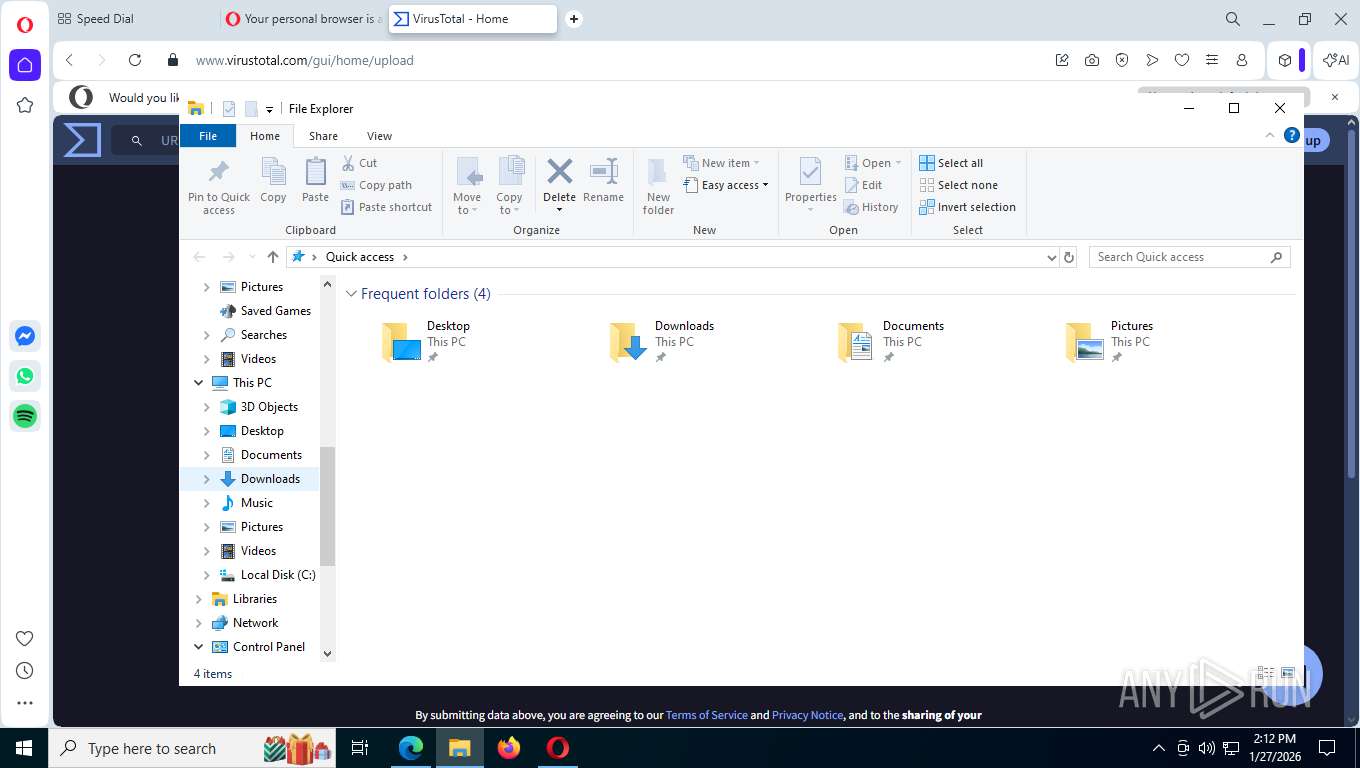Expand 3D Objects tree node
The width and height of the screenshot is (1360, 768).
(x=207, y=407)
